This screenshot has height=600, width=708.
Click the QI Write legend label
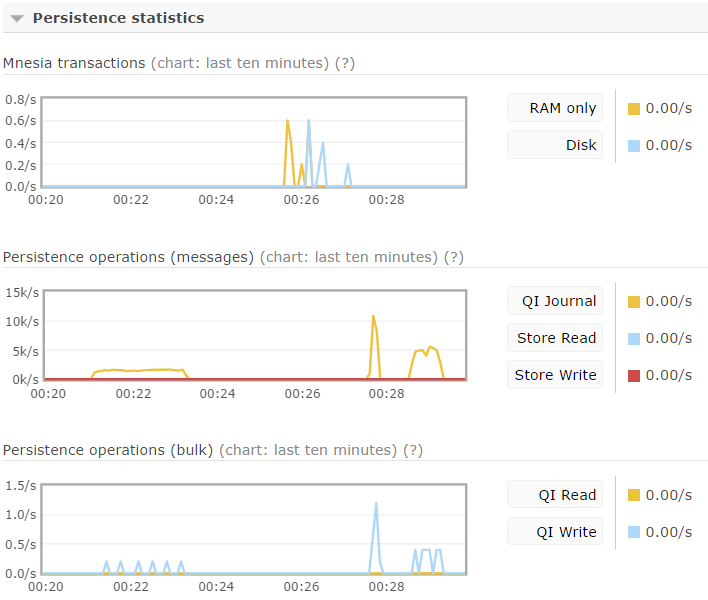(555, 532)
